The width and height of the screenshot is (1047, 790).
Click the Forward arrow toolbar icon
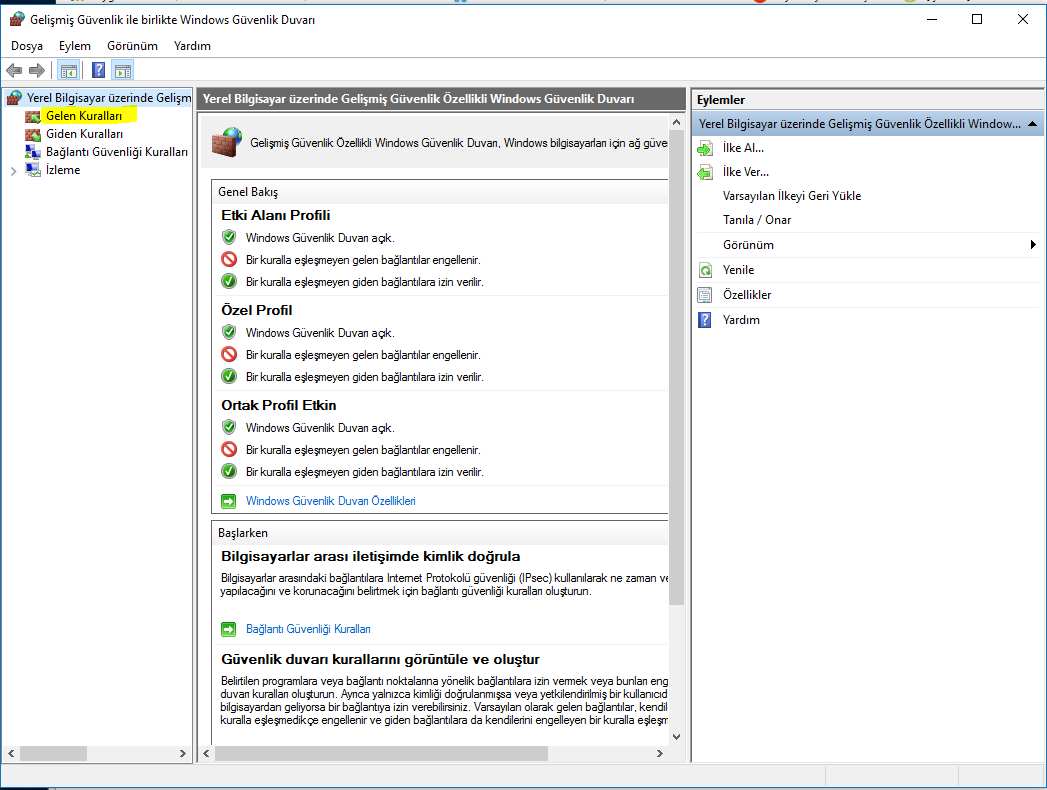click(x=37, y=70)
